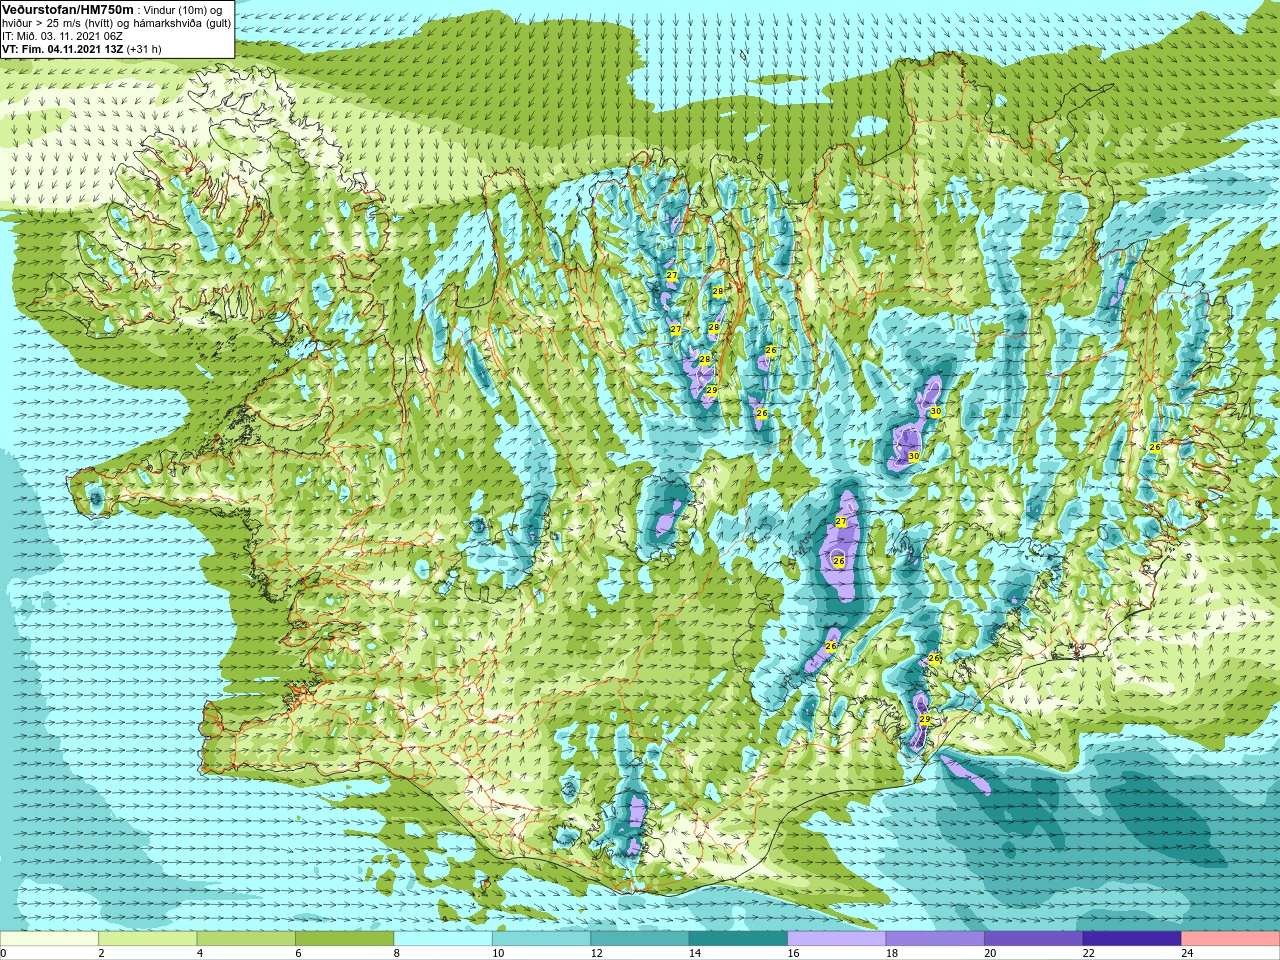Select the legend tick label 12
This screenshot has width=1280, height=960.
[597, 953]
